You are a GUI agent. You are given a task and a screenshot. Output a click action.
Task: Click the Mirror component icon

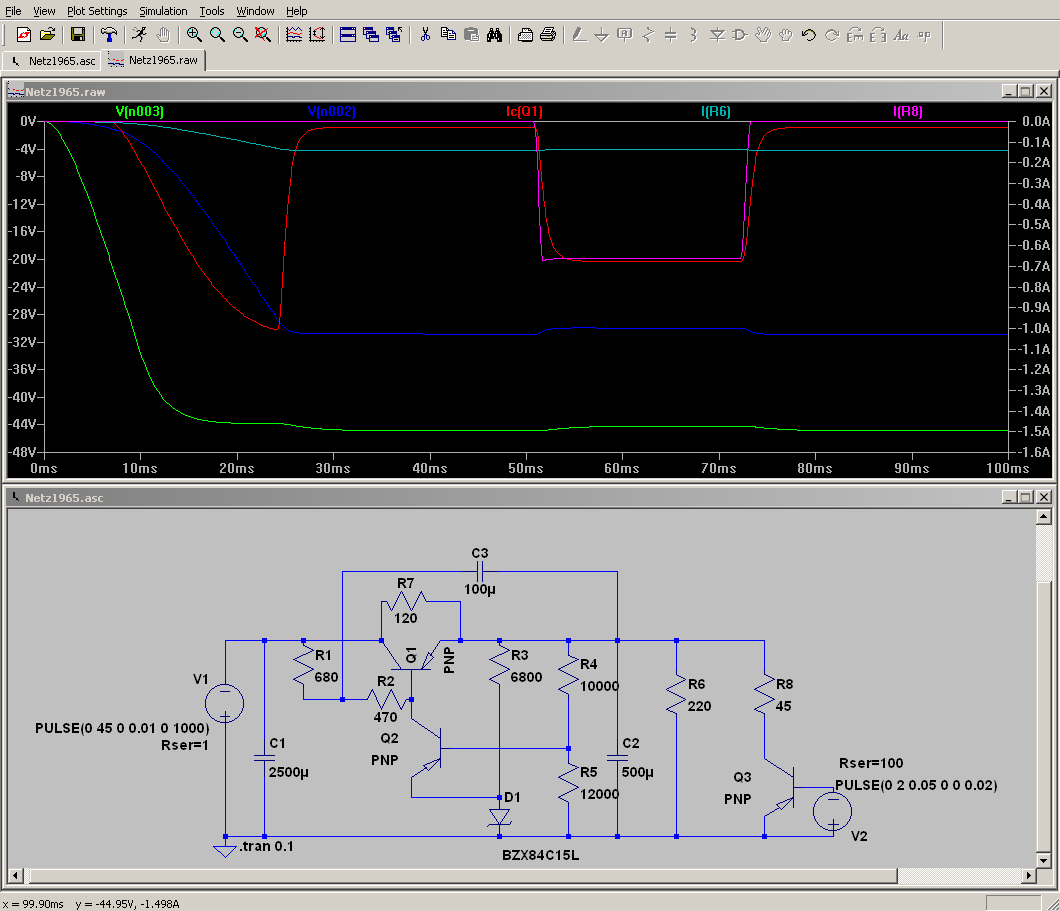pos(878,34)
